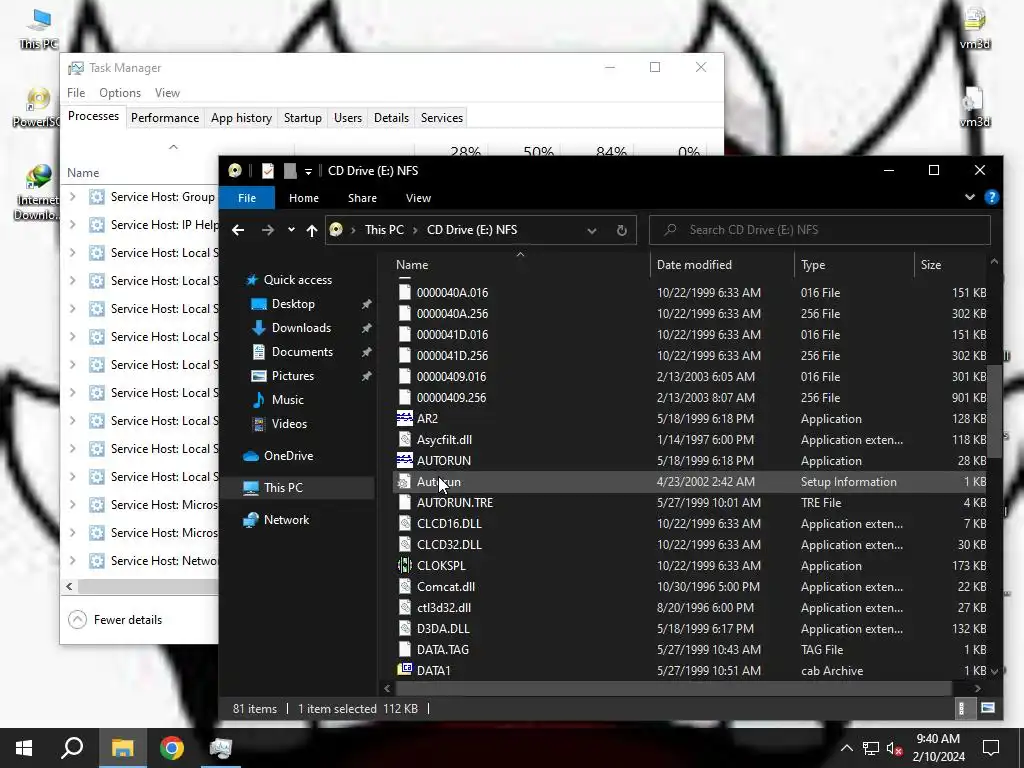Sort files by Name column header

coord(412,264)
